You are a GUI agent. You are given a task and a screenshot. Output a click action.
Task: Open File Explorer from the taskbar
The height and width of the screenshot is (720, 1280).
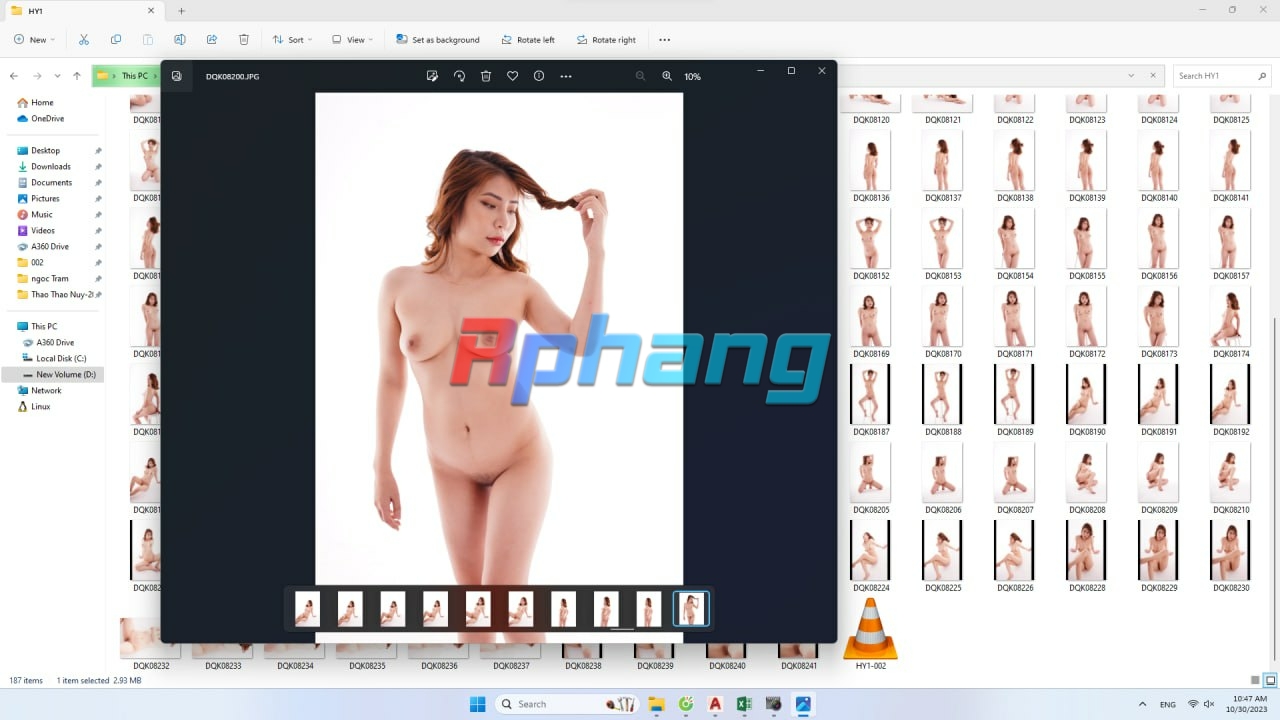pos(656,704)
